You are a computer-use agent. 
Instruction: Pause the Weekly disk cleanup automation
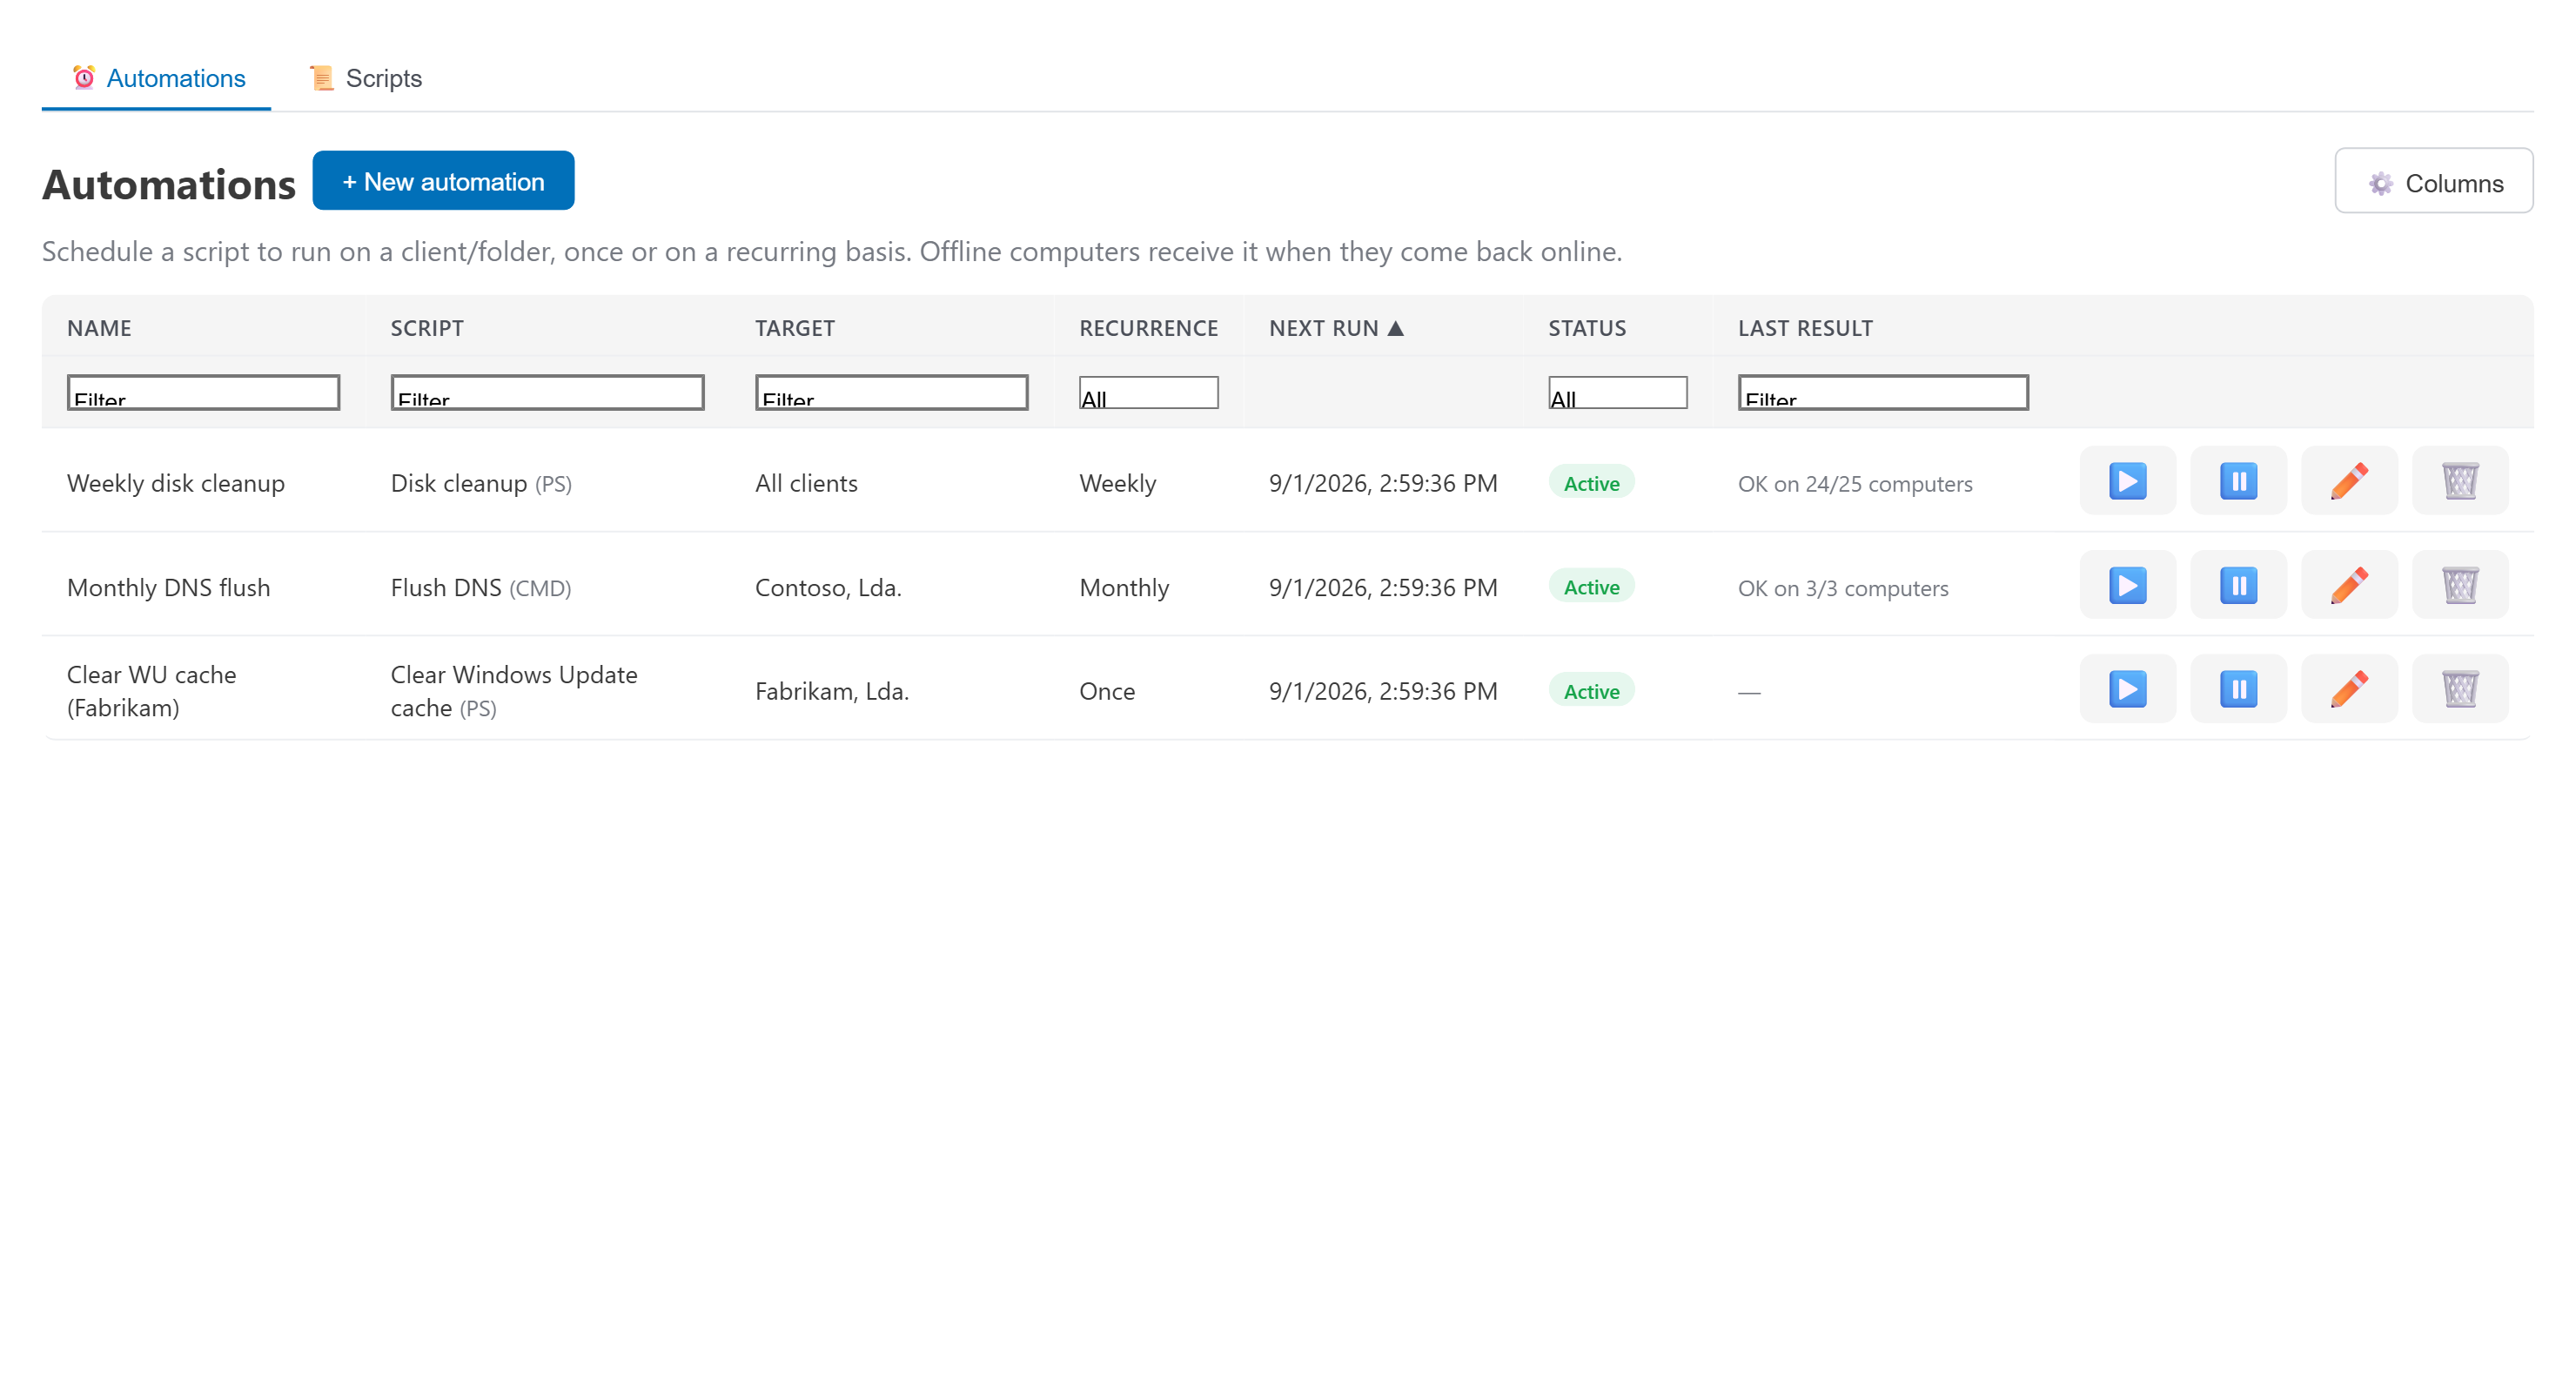point(2238,481)
